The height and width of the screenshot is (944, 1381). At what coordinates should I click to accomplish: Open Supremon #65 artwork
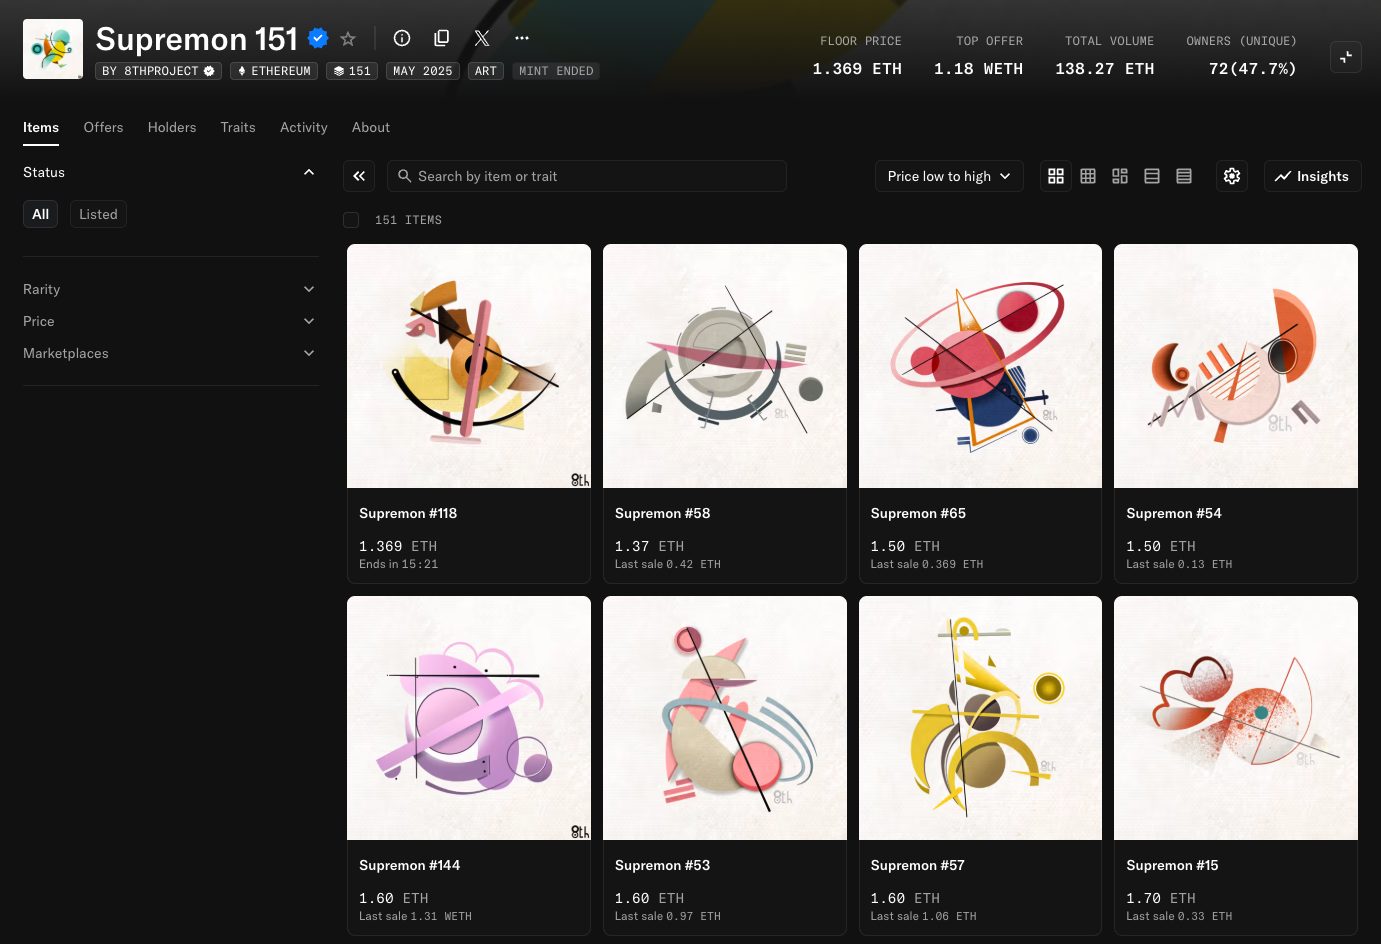point(981,366)
